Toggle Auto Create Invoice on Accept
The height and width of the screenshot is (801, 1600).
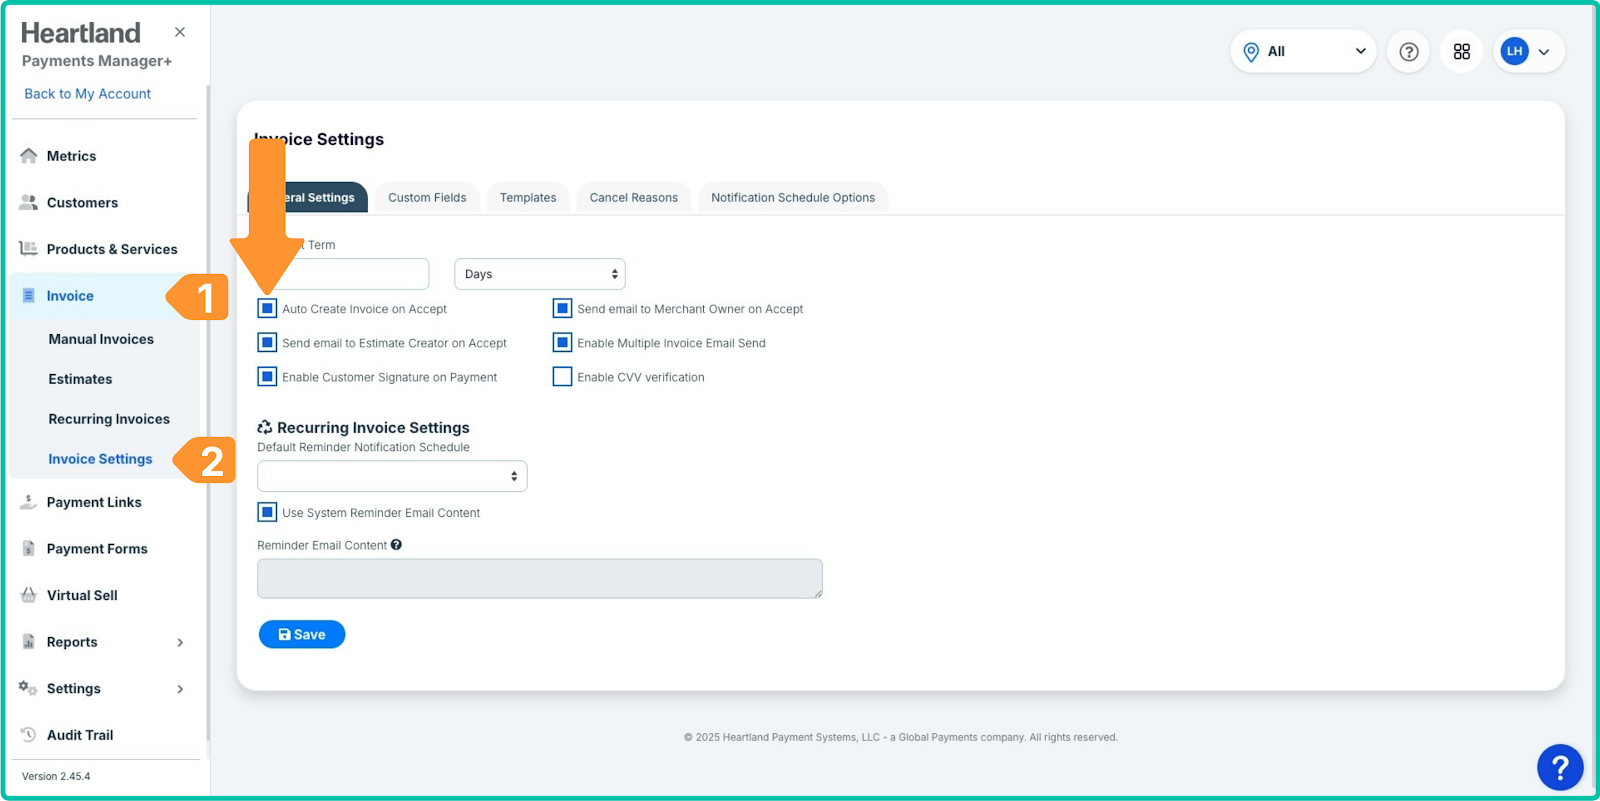pos(267,309)
